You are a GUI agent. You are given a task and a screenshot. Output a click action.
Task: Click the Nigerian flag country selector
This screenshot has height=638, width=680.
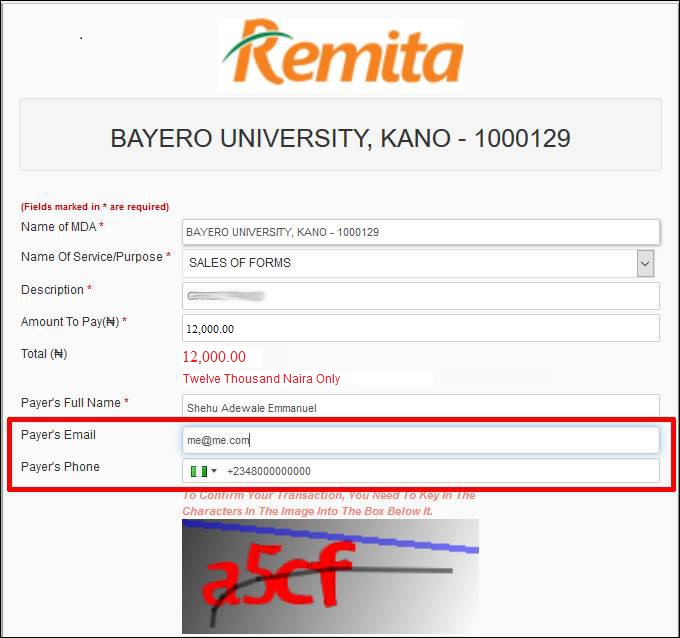click(203, 471)
